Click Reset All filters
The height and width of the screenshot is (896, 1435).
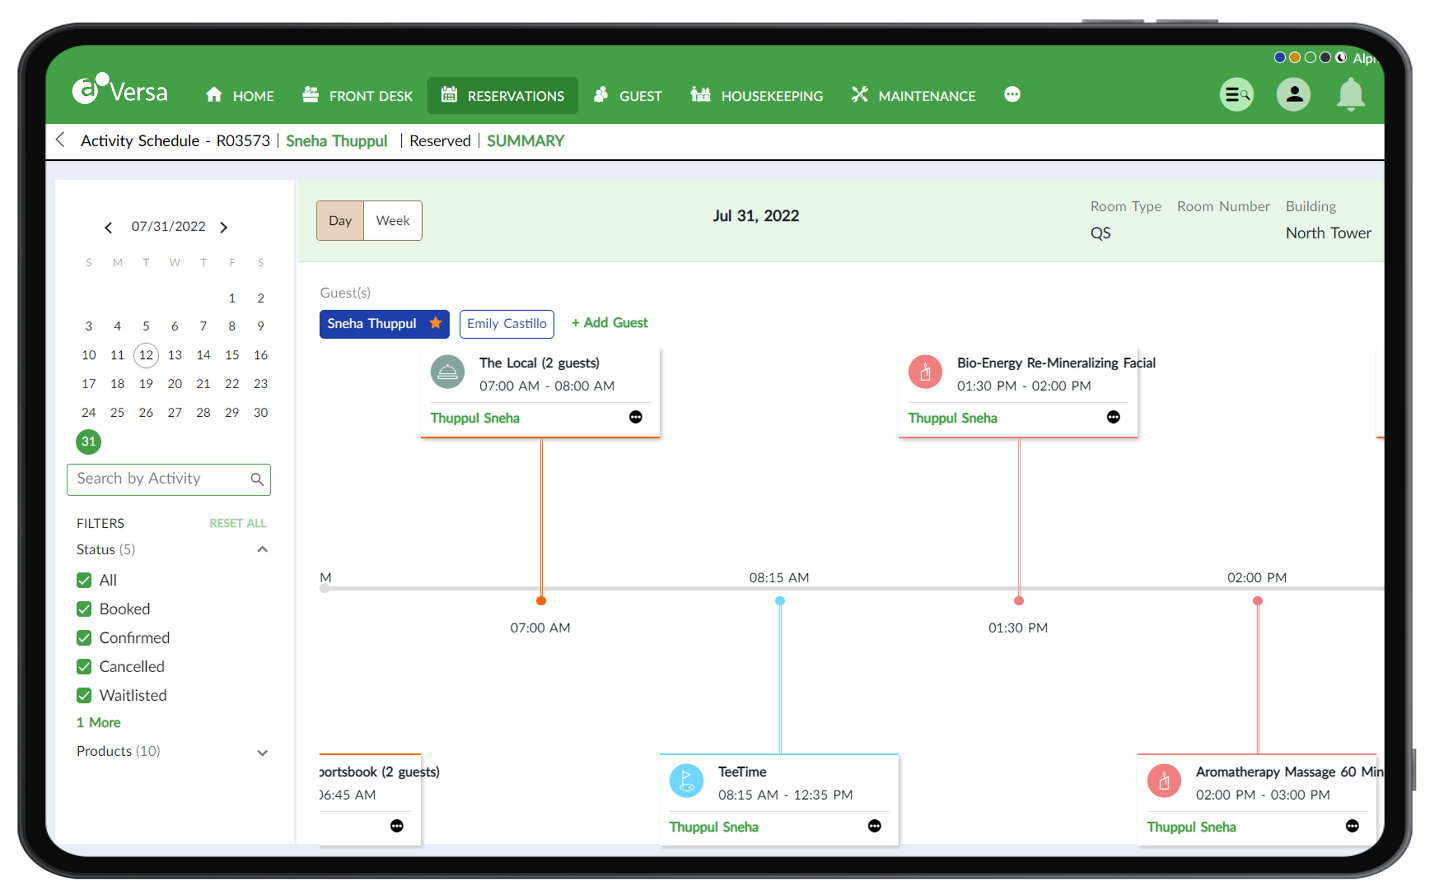coord(238,523)
